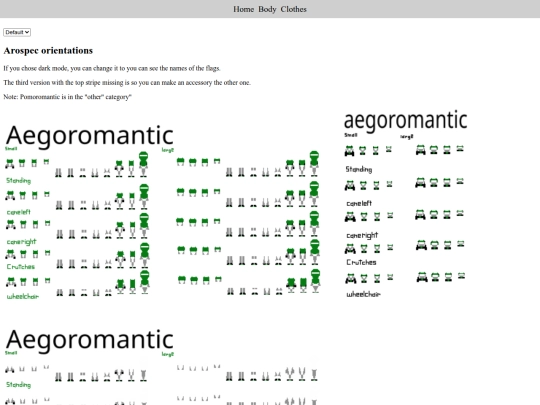Select first small green top icon in Standing row
Screen dimensions: 540x405
pos(10,164)
